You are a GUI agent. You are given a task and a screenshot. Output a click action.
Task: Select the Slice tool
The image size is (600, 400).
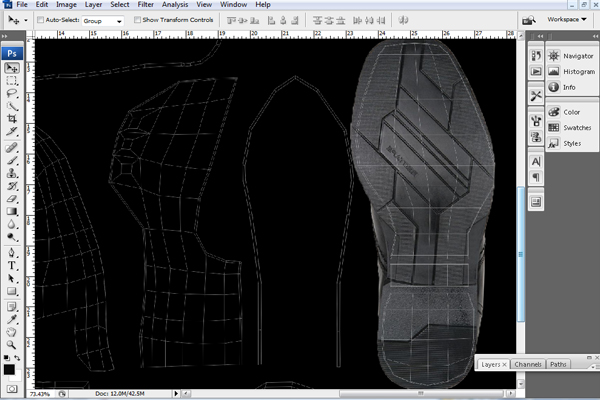(x=11, y=131)
